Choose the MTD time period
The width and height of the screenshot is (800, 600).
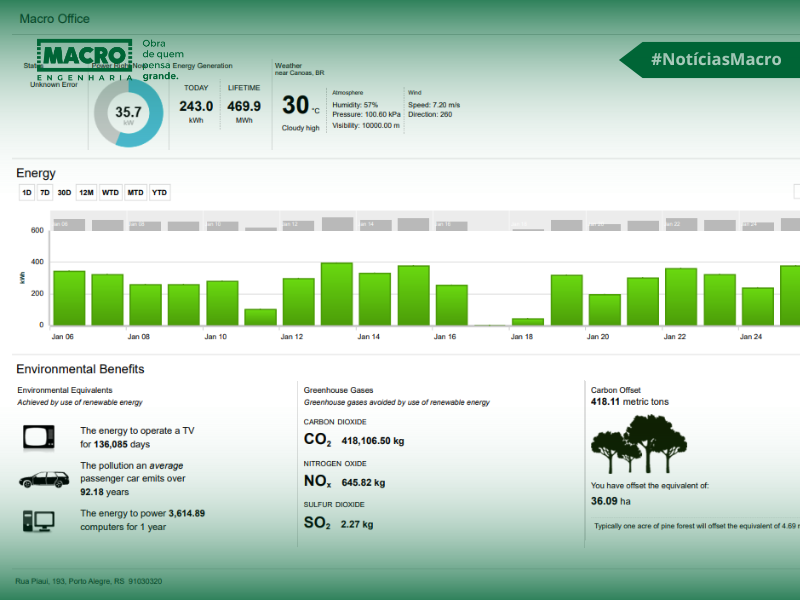coord(135,192)
